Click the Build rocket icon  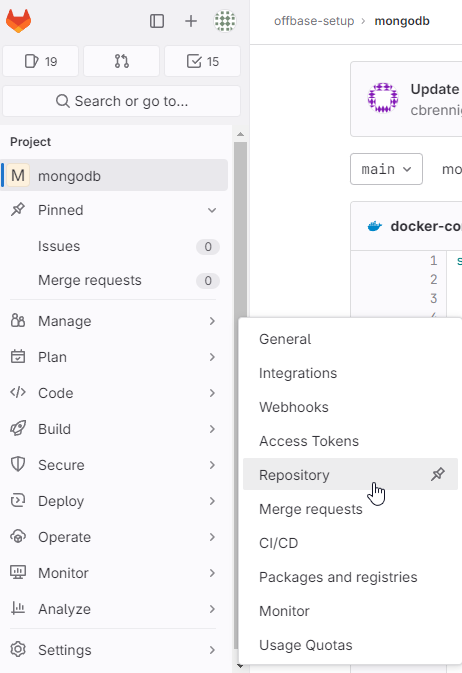pos(18,428)
